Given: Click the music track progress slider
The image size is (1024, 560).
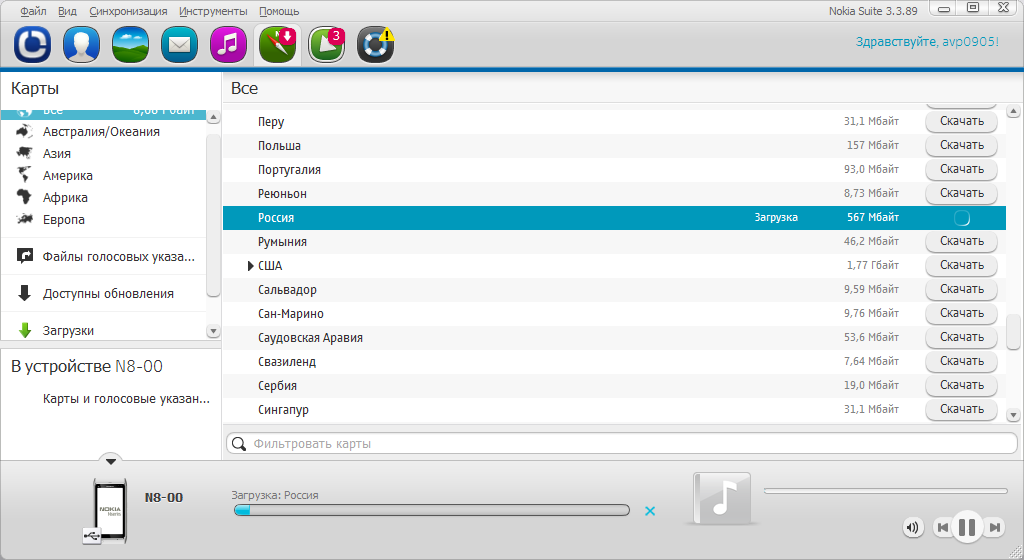Looking at the screenshot, I should (x=885, y=491).
